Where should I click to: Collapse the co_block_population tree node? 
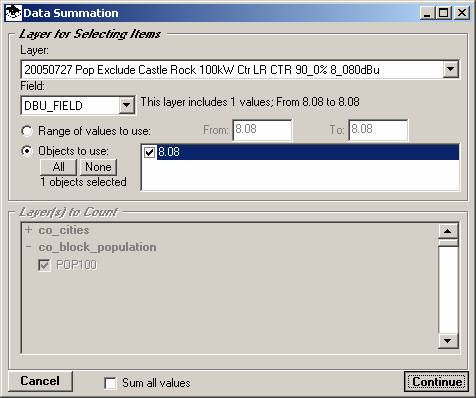click(x=28, y=247)
